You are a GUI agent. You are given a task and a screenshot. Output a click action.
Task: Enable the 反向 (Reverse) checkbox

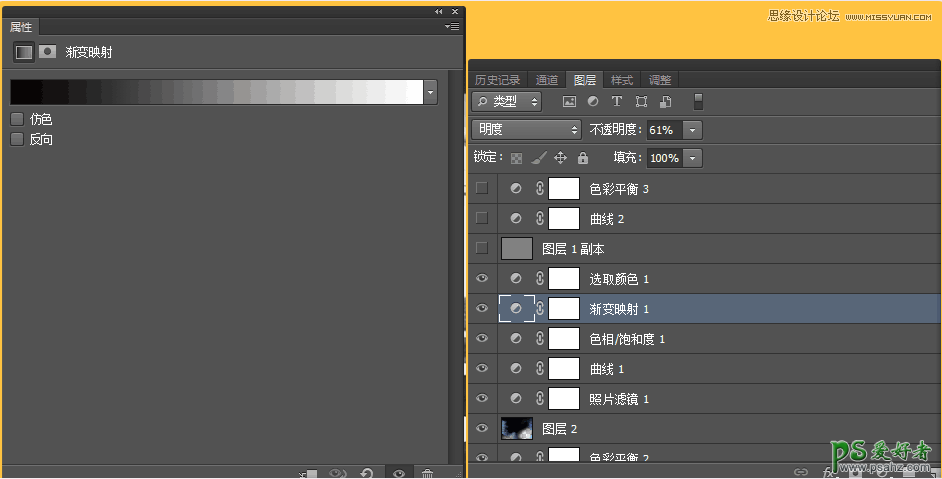(17, 139)
